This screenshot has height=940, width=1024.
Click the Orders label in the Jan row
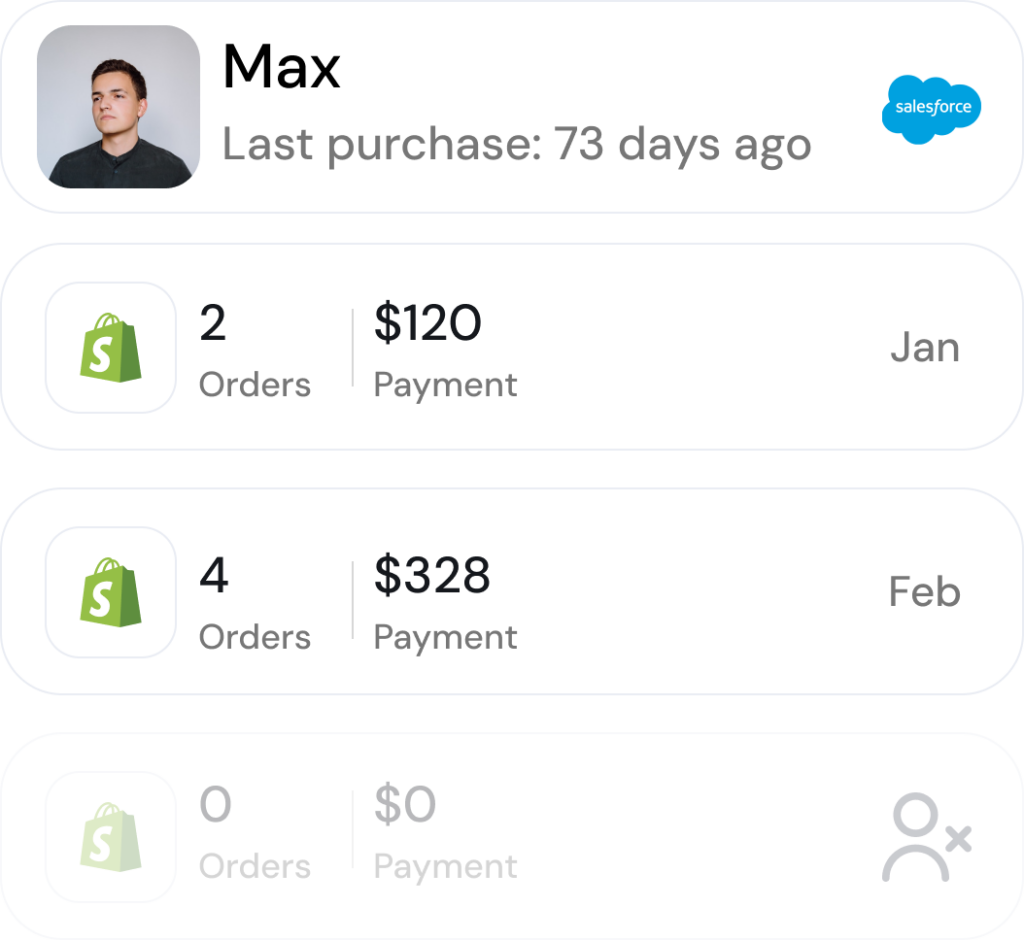point(255,385)
